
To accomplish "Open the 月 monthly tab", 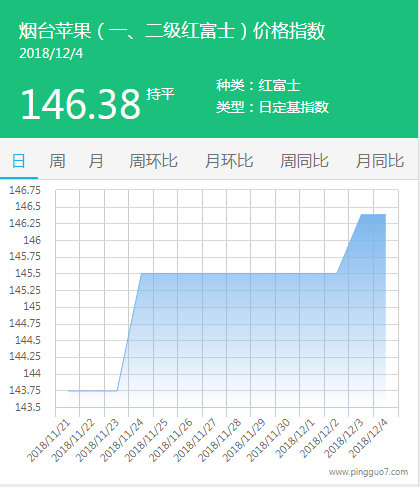I will (96, 161).
